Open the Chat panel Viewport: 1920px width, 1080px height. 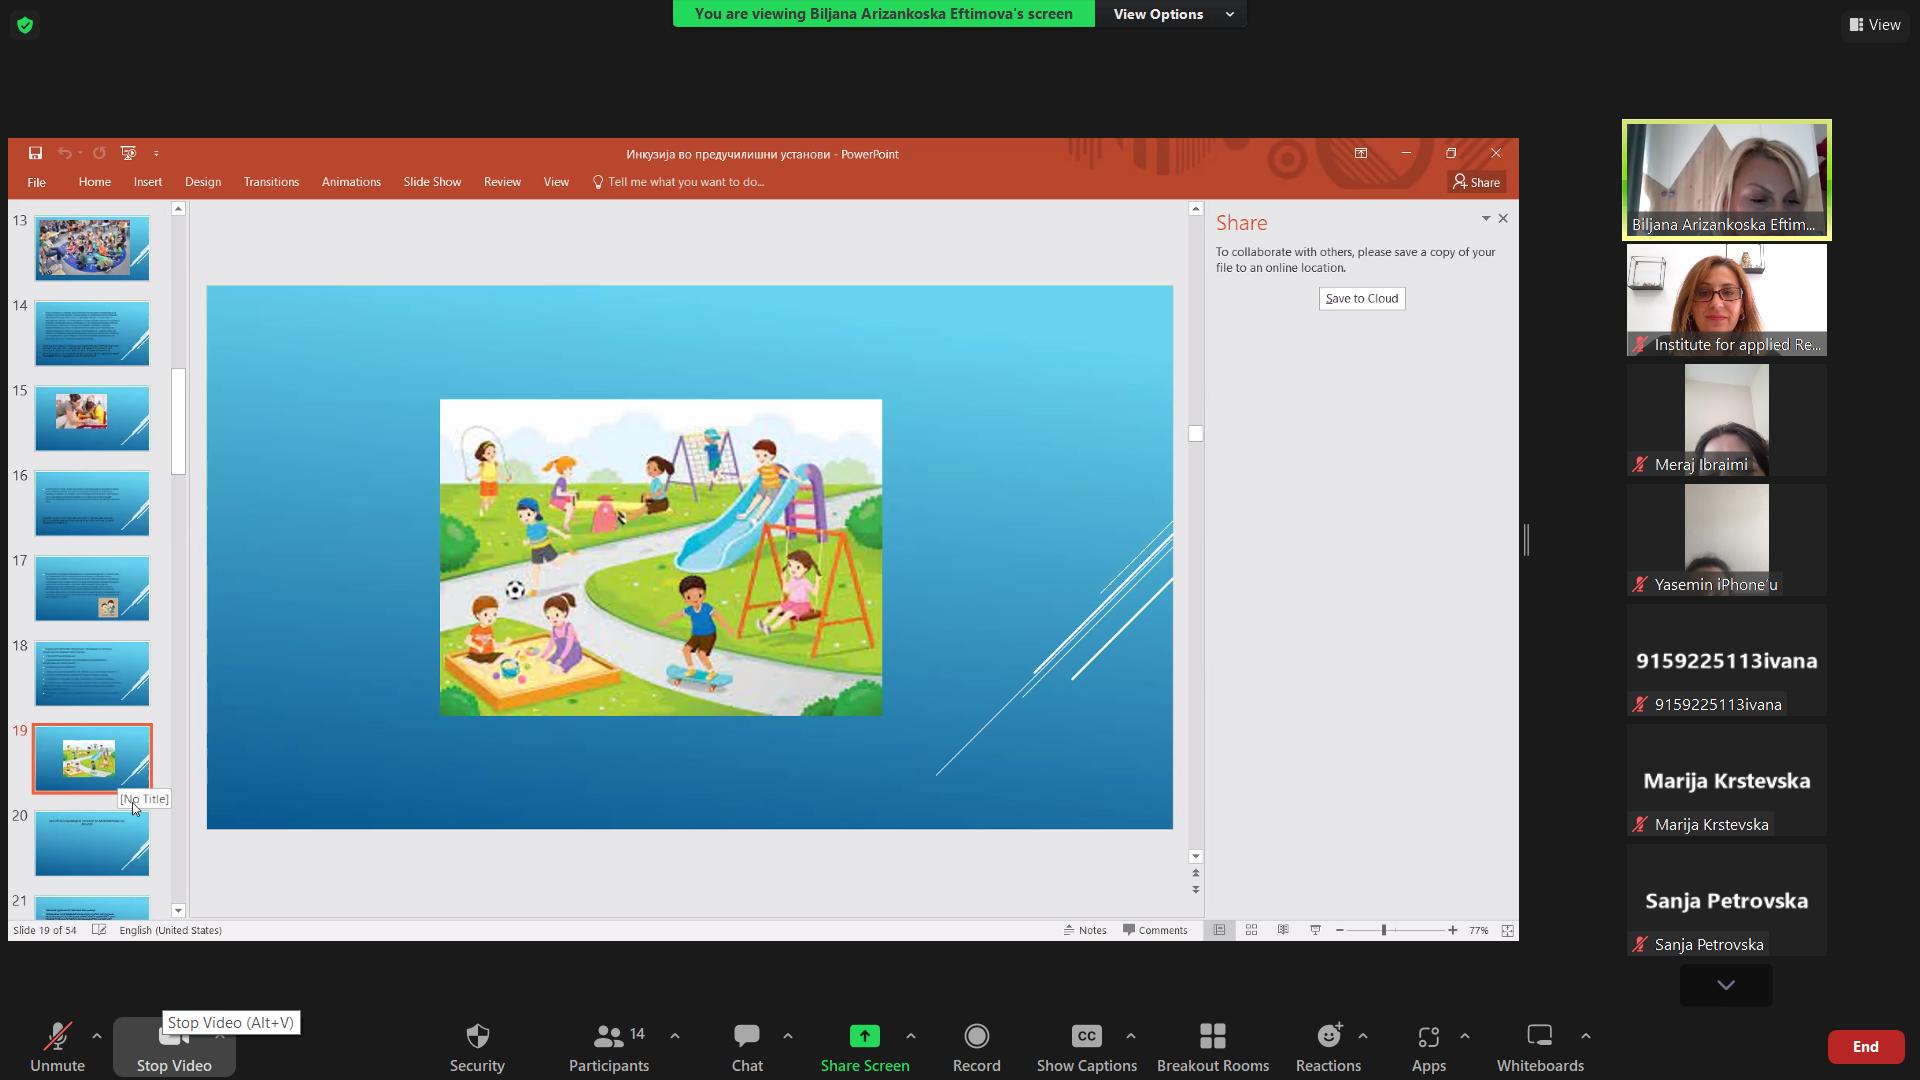[x=747, y=1046]
